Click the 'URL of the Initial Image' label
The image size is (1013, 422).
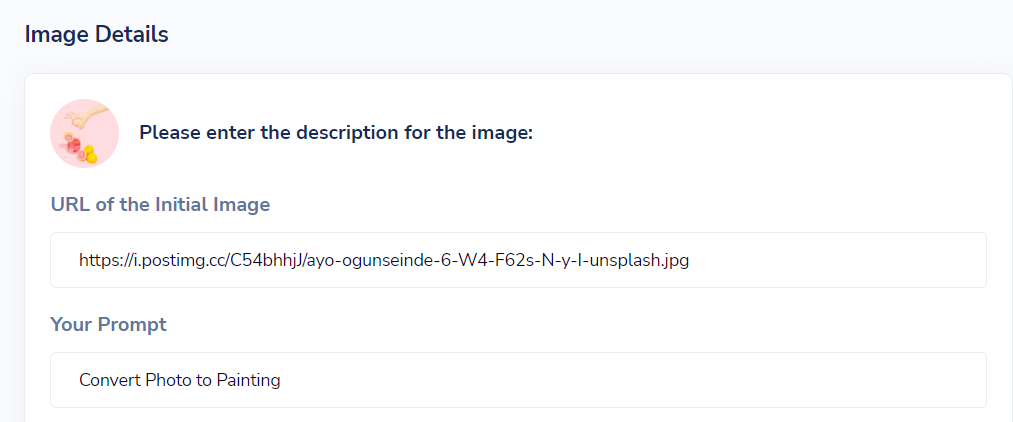tap(160, 205)
